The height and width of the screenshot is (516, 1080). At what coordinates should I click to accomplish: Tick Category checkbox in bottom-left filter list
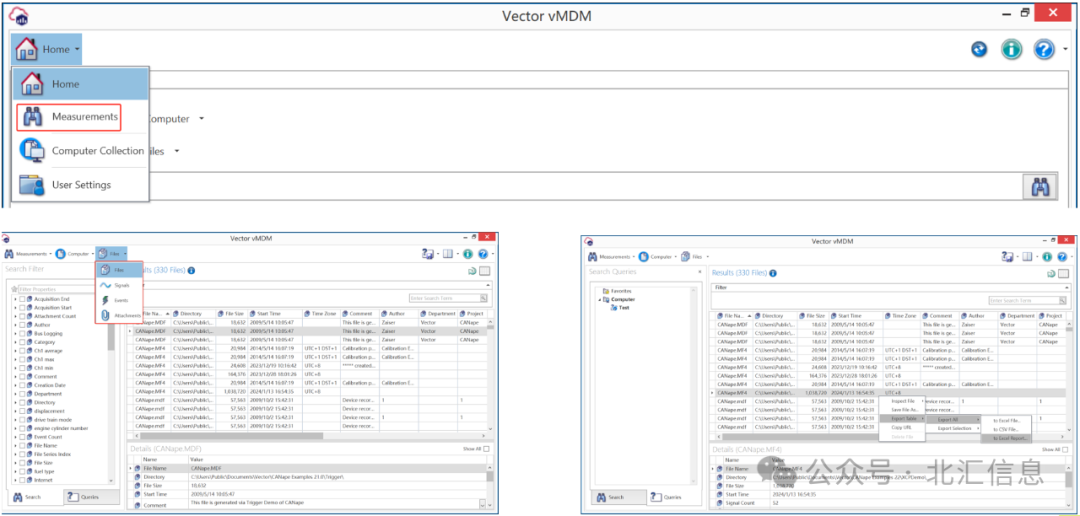[x=22, y=342]
